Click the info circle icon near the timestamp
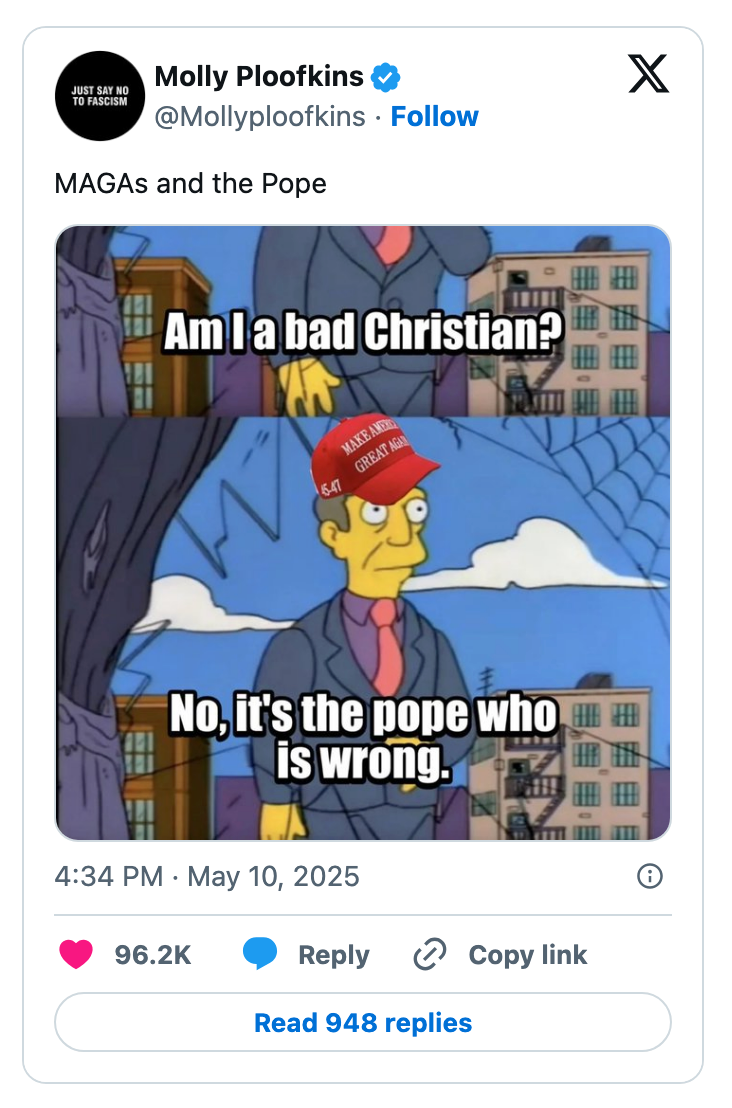The height and width of the screenshot is (1108, 732). (x=649, y=876)
